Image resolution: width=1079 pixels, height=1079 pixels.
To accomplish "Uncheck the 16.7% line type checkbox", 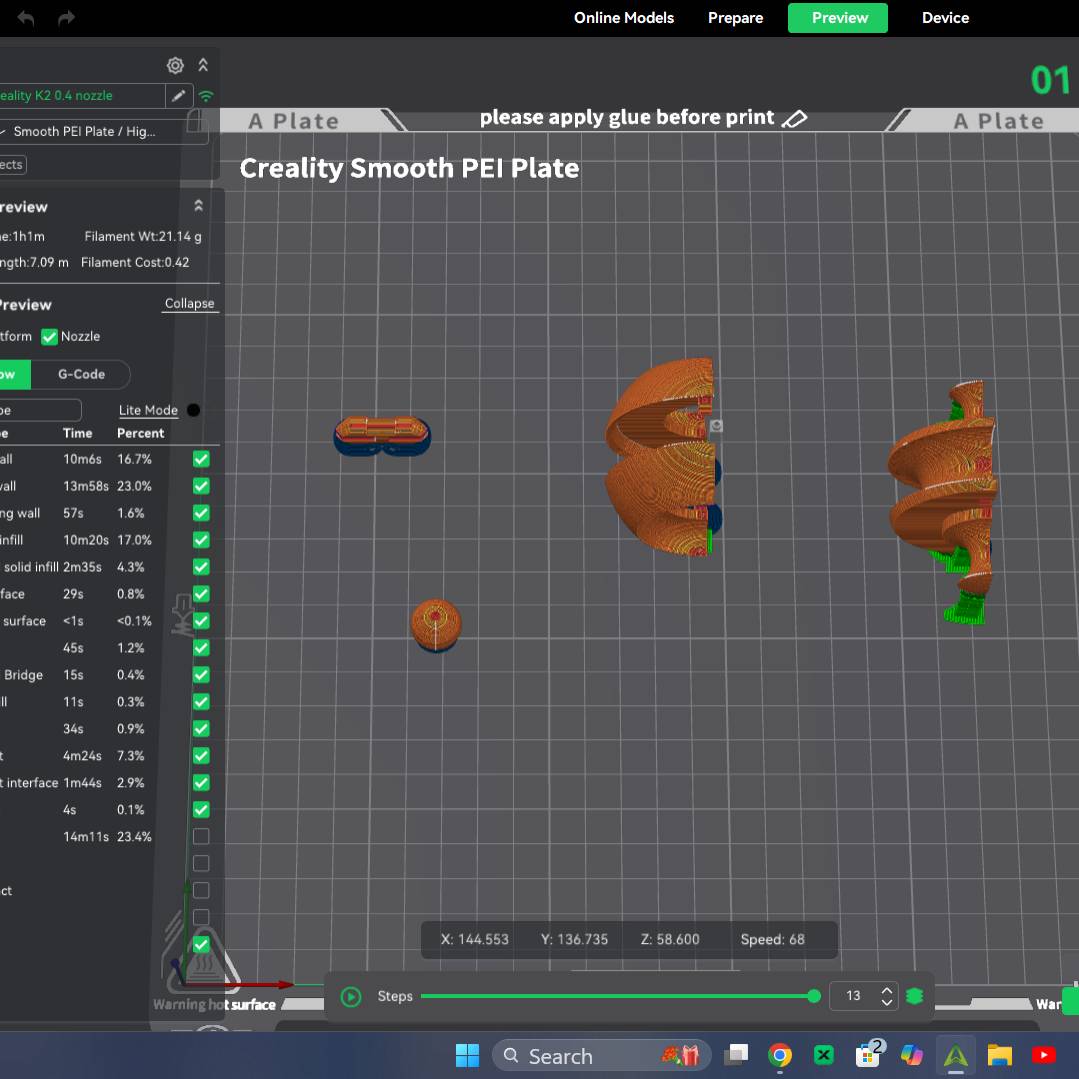I will coord(201,459).
